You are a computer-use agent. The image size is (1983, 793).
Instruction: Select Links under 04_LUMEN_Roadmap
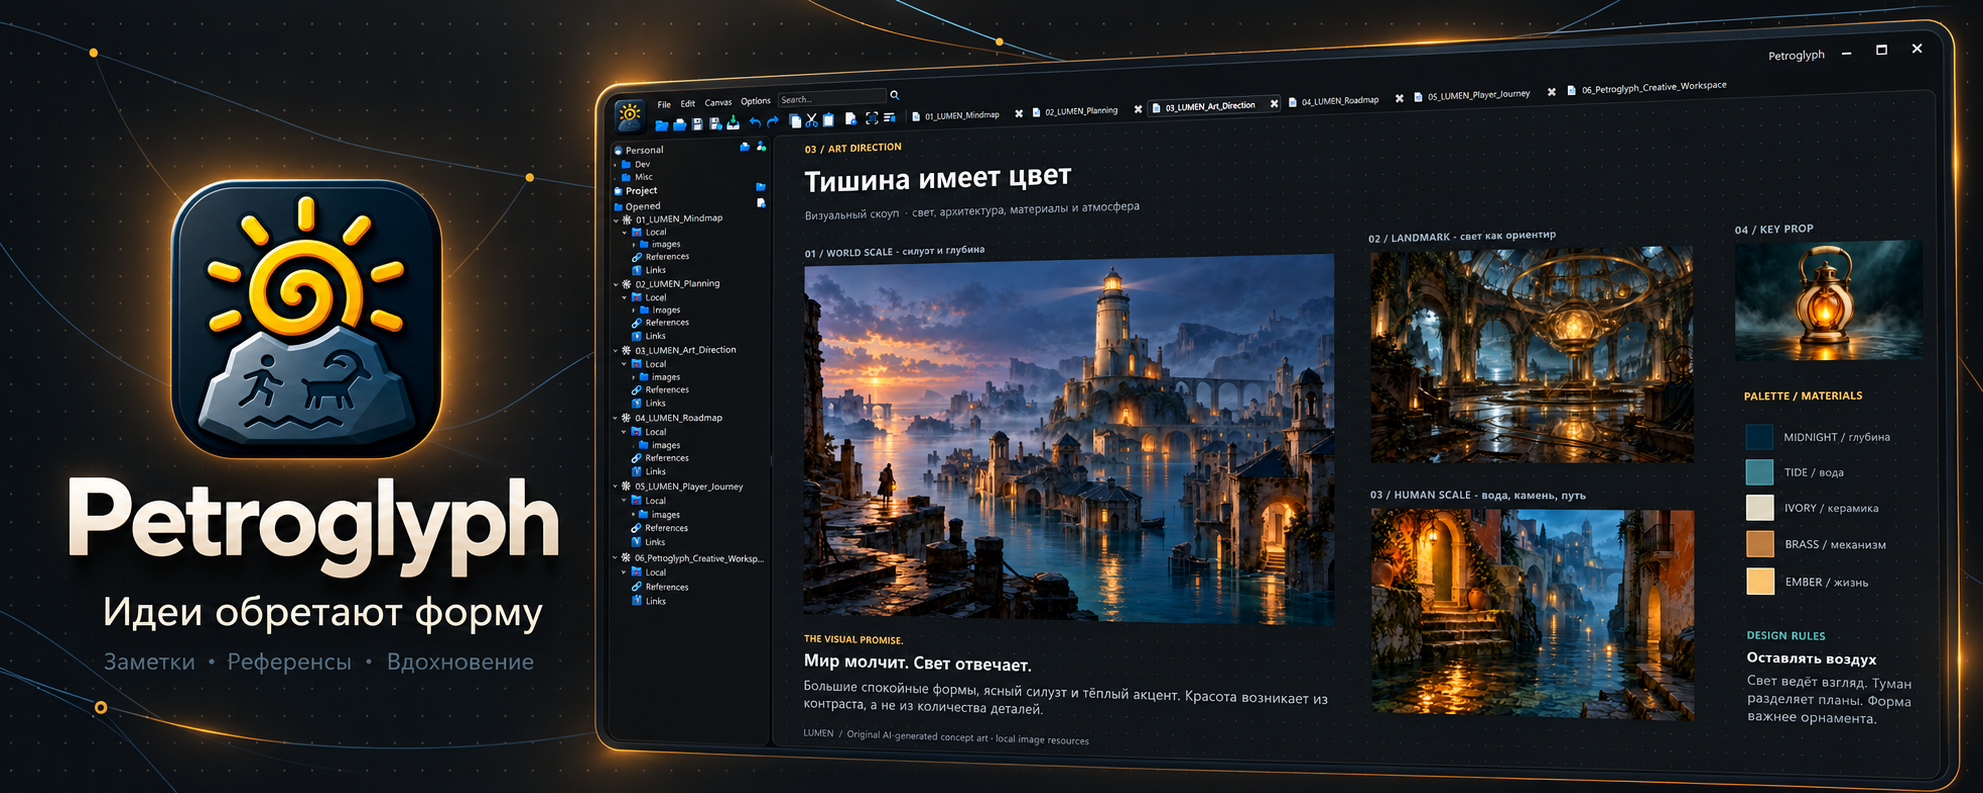tap(648, 471)
